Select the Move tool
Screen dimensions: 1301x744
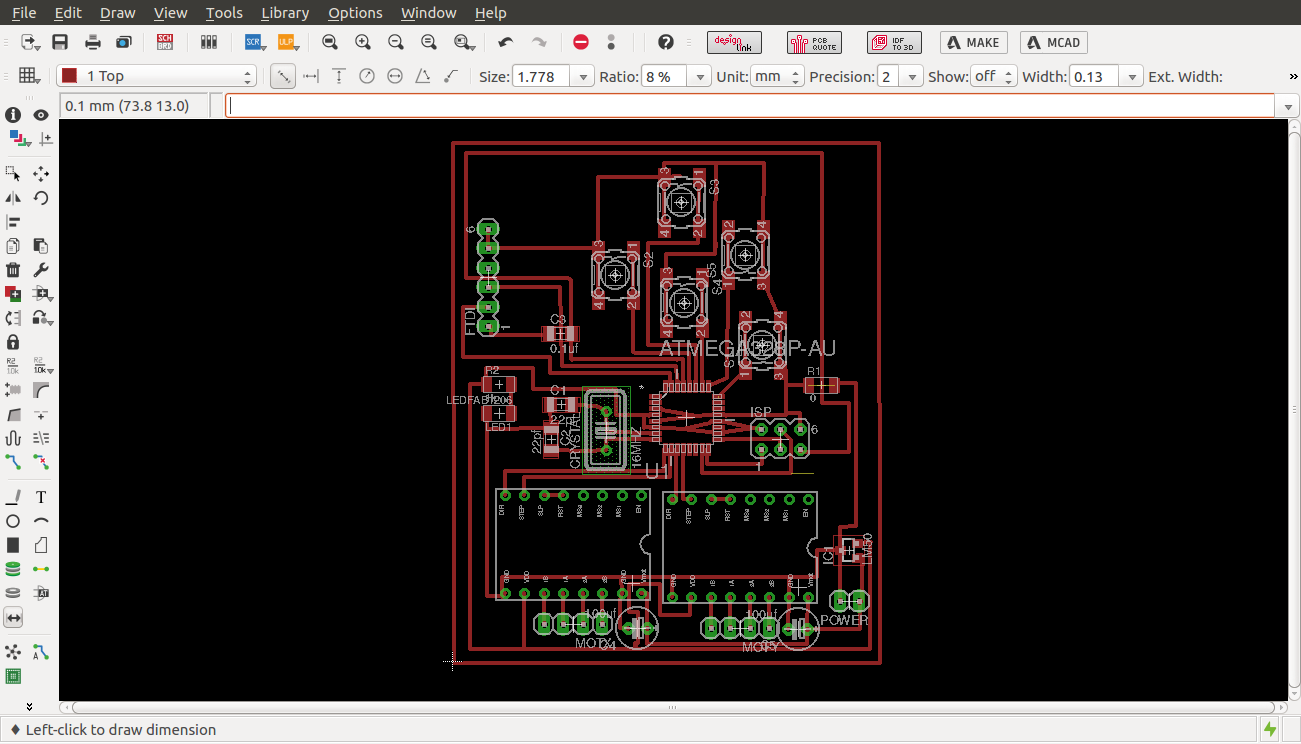tap(41, 173)
